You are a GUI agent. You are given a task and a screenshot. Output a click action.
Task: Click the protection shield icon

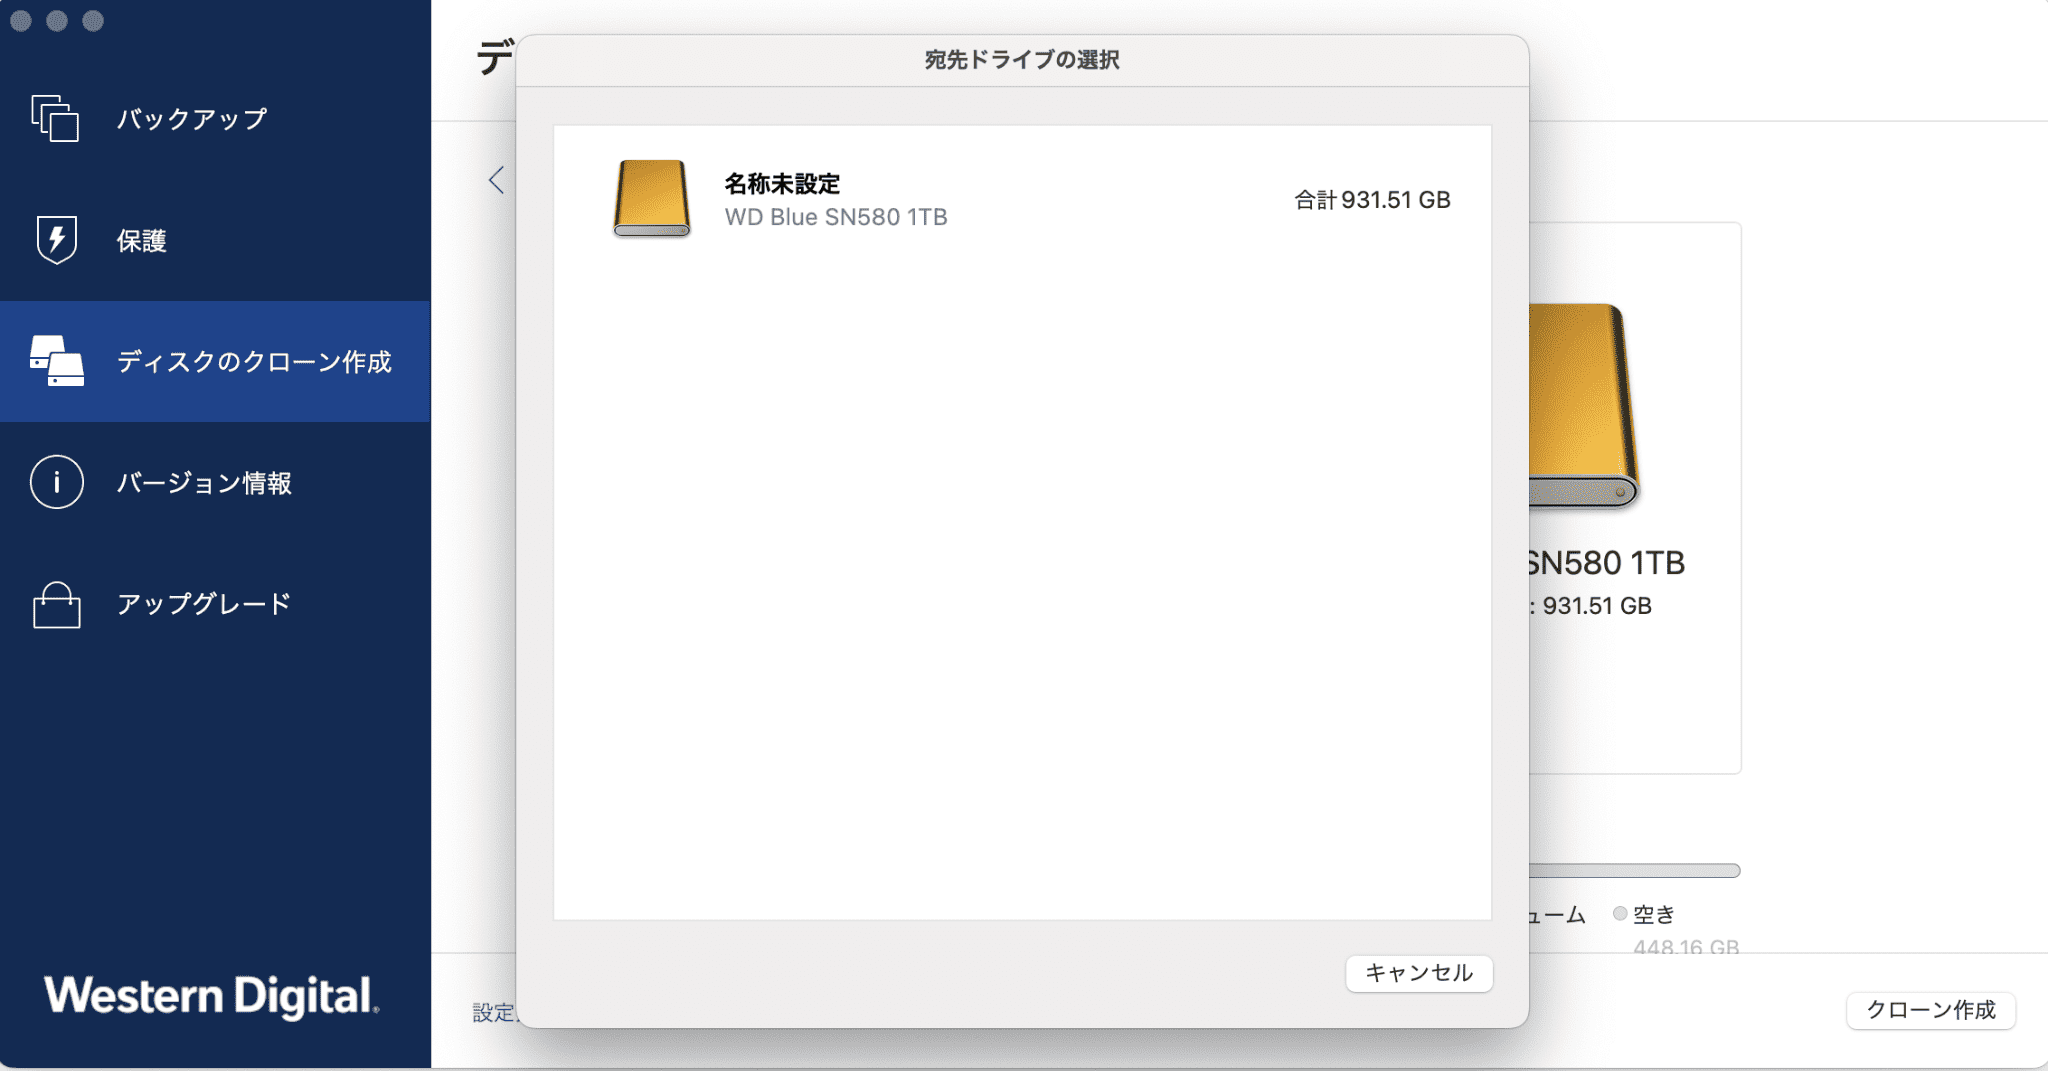tap(56, 240)
